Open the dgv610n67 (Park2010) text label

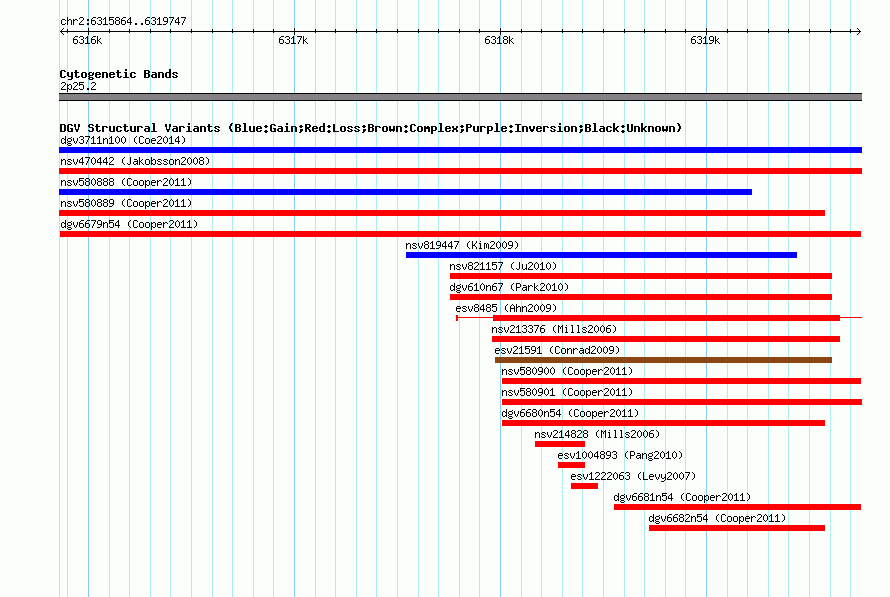(x=509, y=287)
